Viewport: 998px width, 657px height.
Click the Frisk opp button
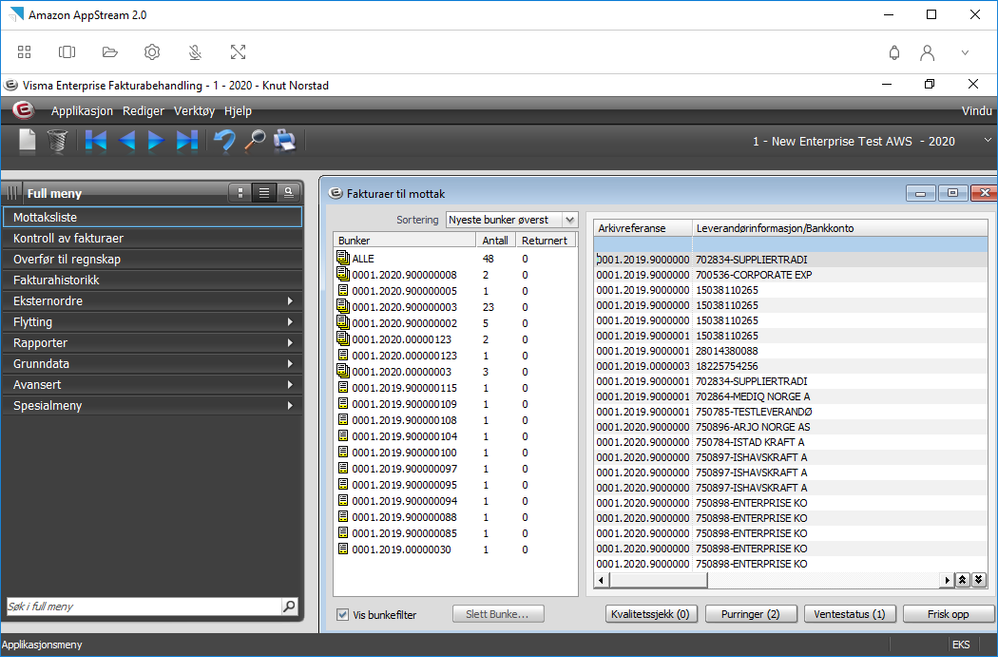point(948,614)
